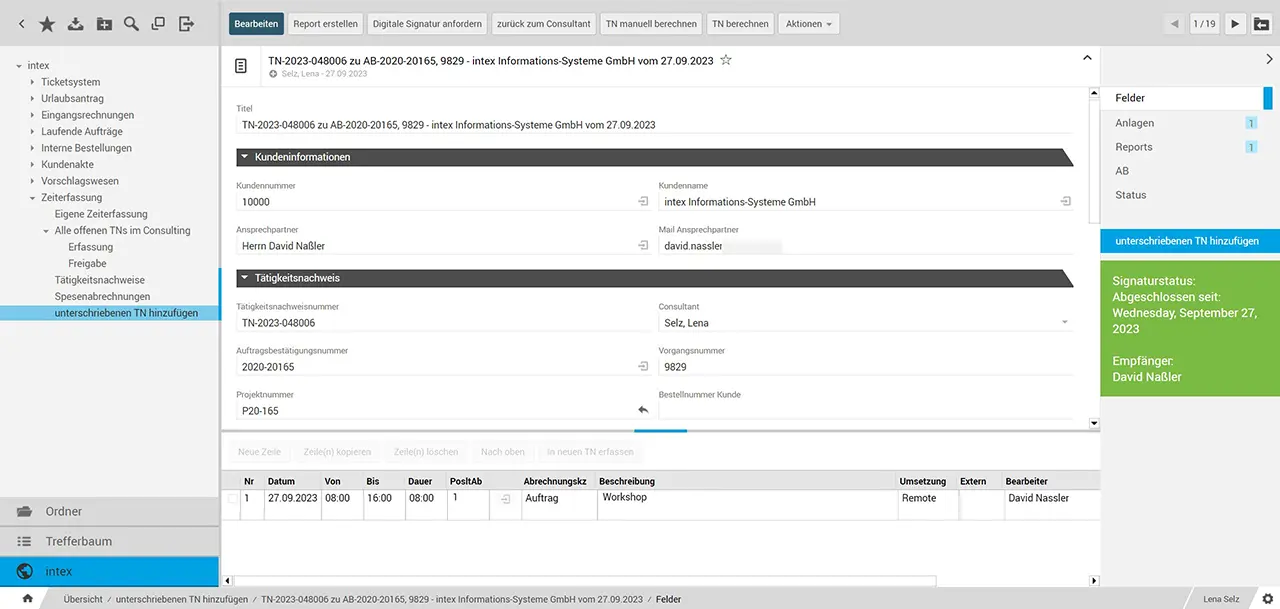The image size is (1280, 609).
Task: Select Spesenabrechnungen in the navigation tree
Action: [102, 297]
